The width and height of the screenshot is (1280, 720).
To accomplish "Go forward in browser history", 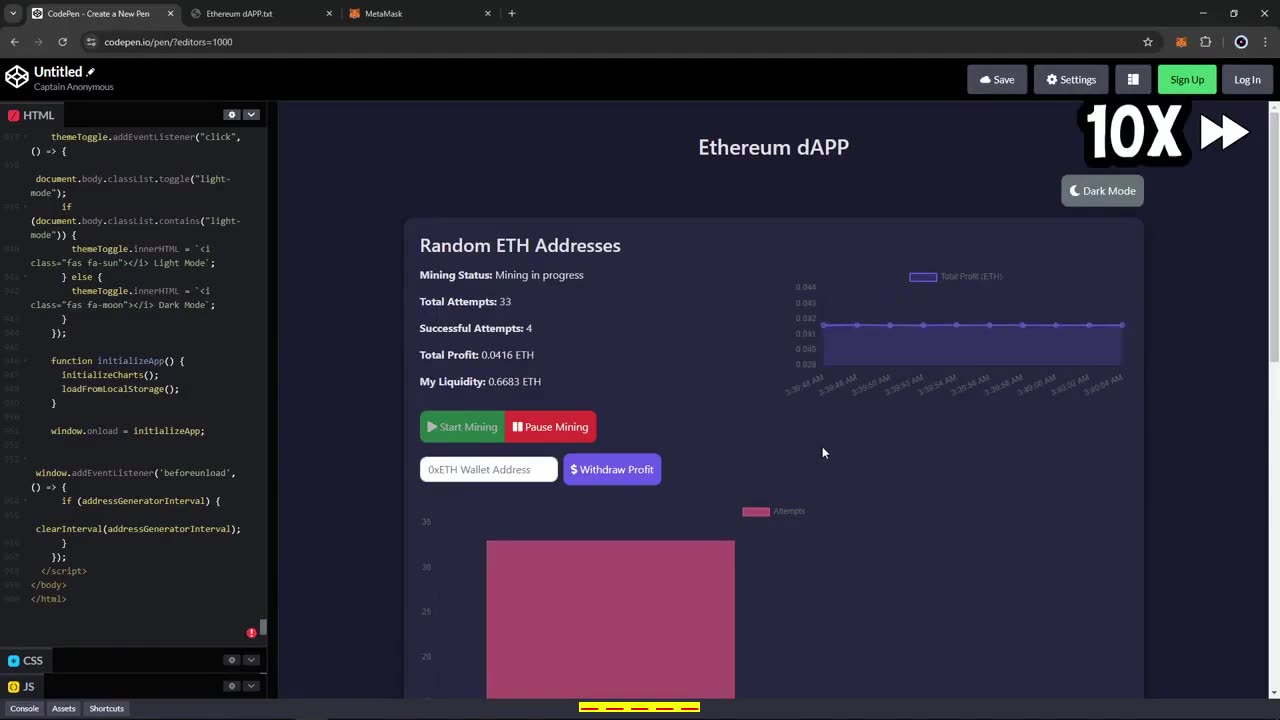I will click(x=38, y=42).
